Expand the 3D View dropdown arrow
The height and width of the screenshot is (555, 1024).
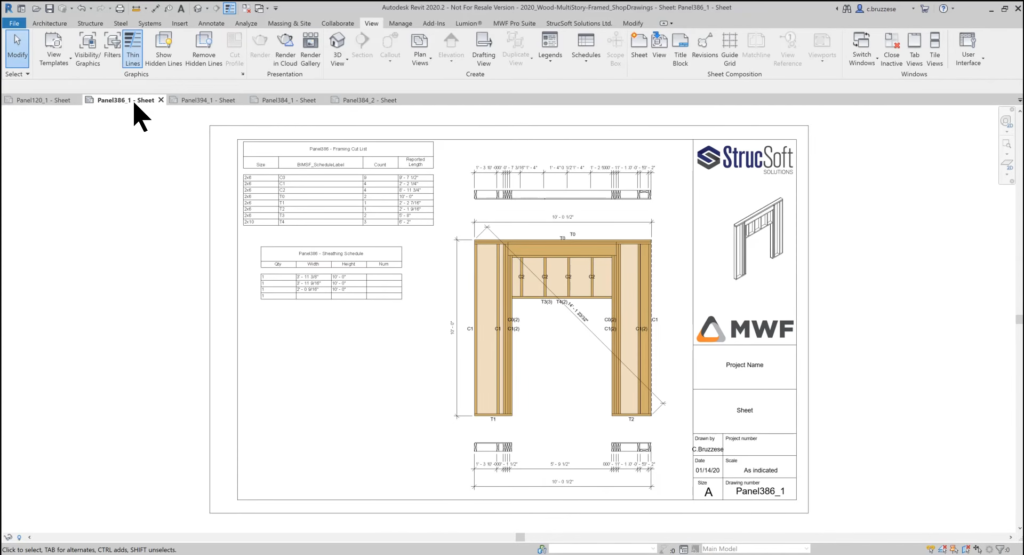[x=347, y=59]
